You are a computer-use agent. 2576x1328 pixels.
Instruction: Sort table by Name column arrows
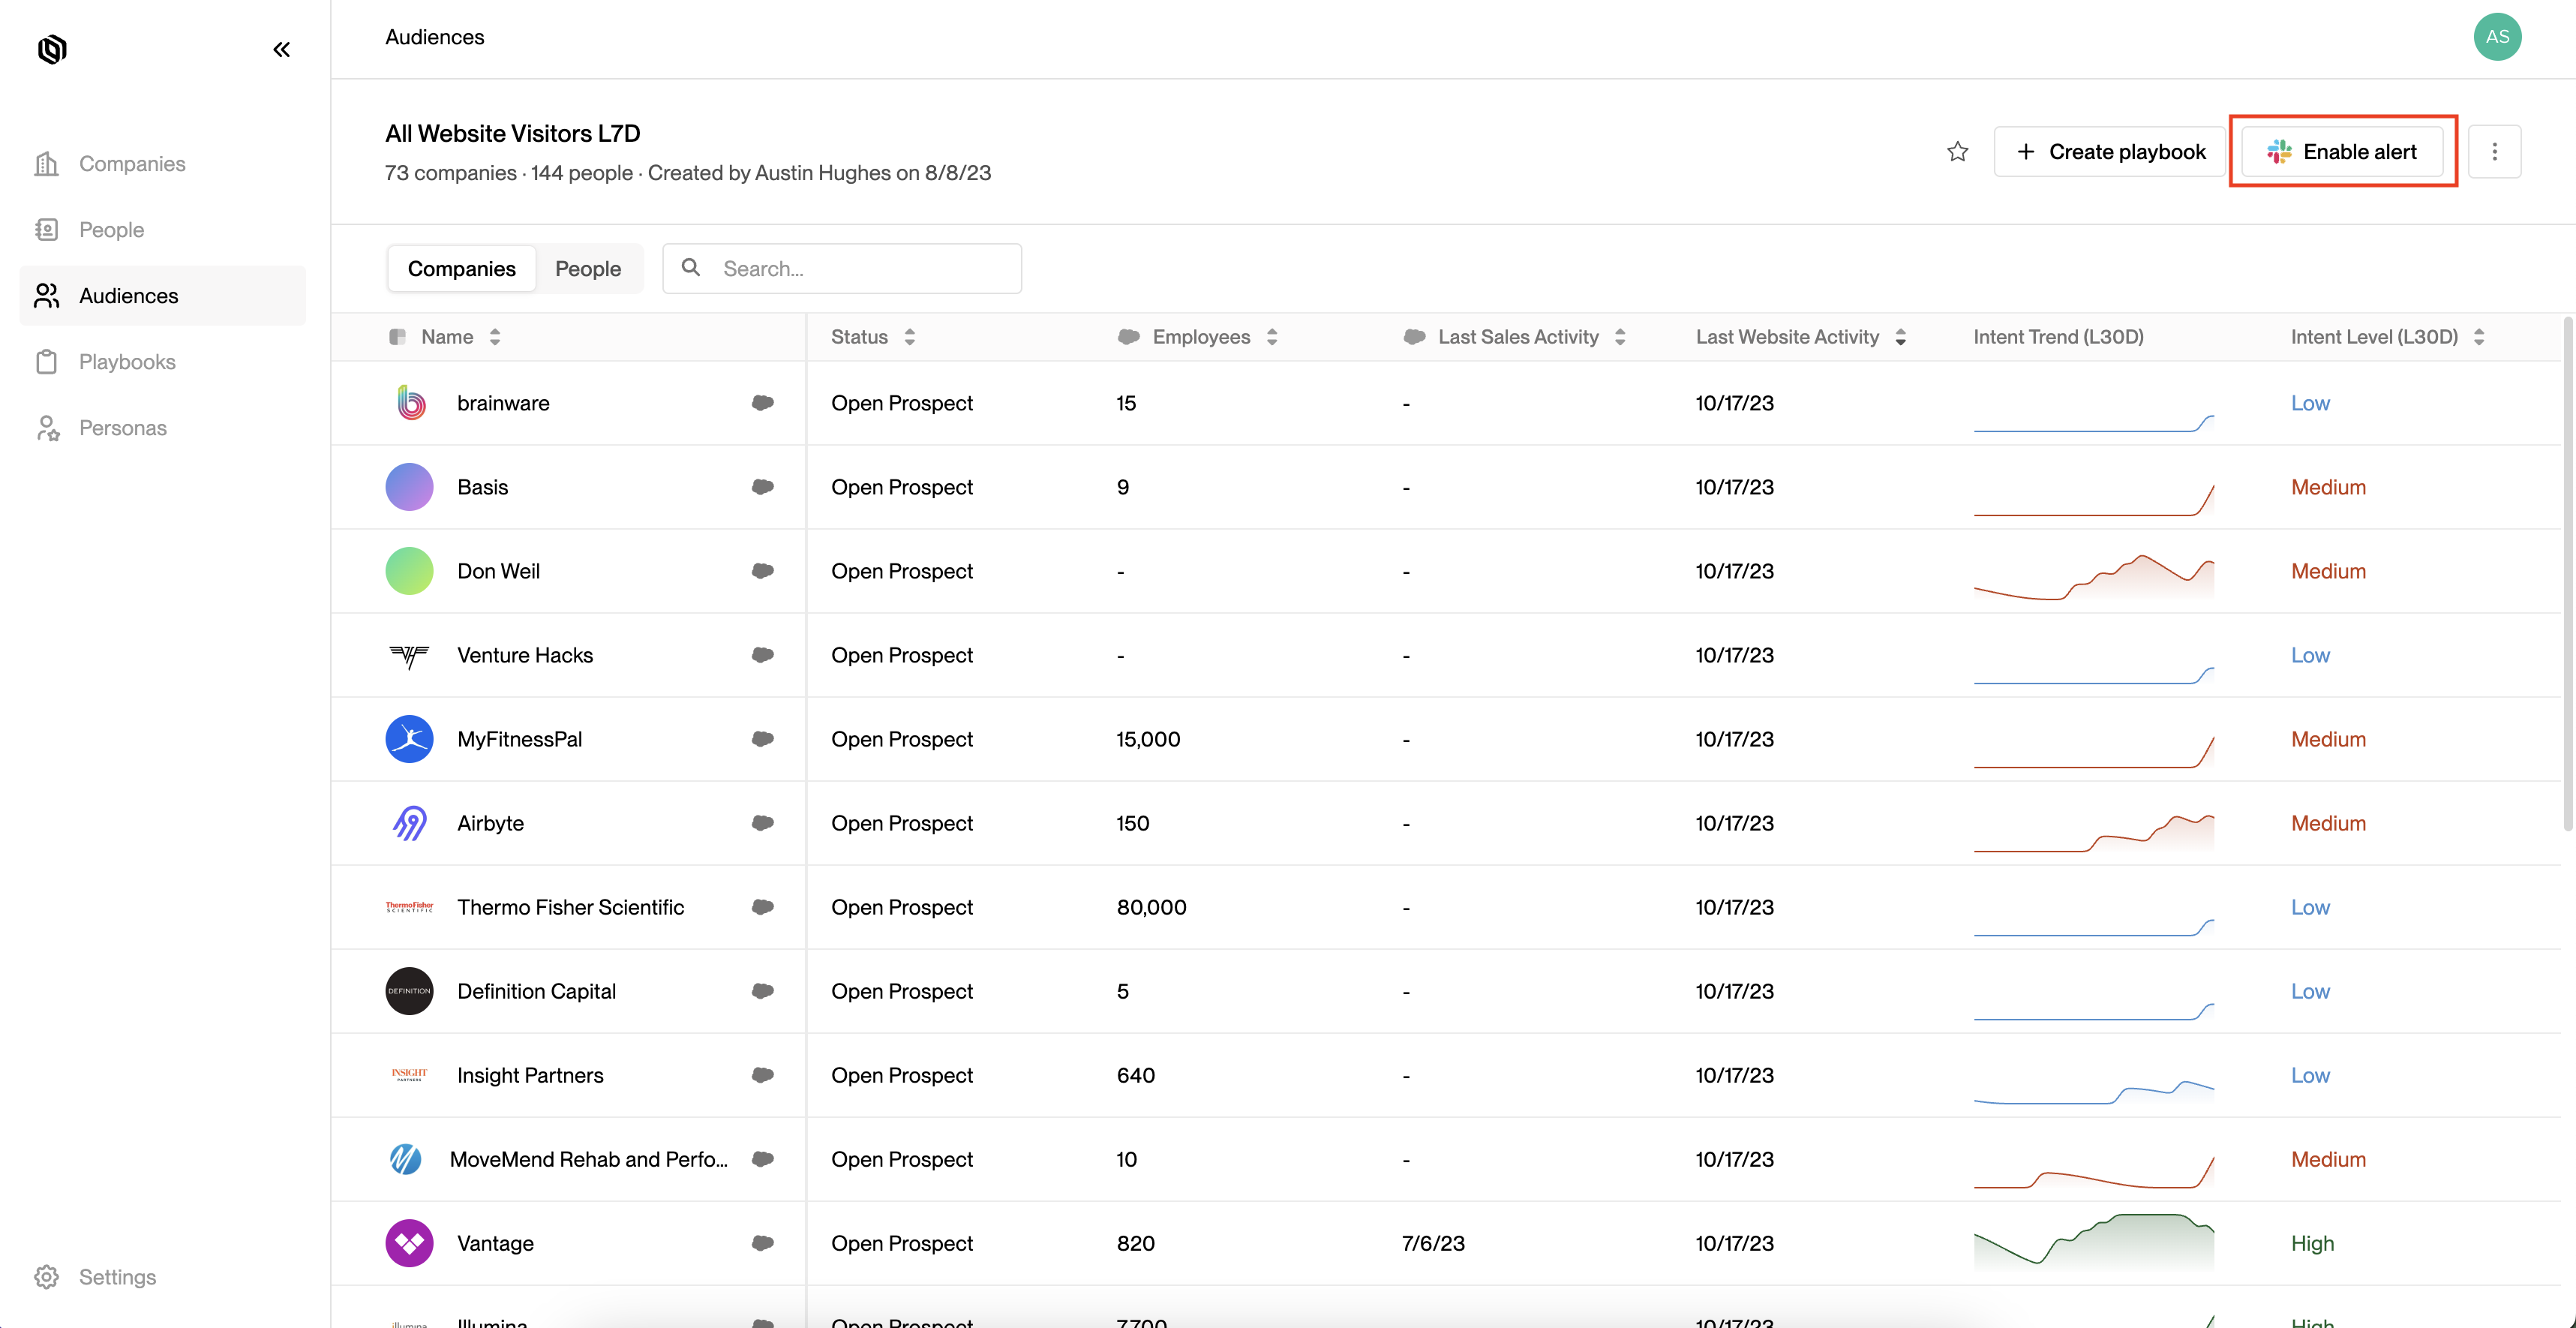pyautogui.click(x=495, y=337)
